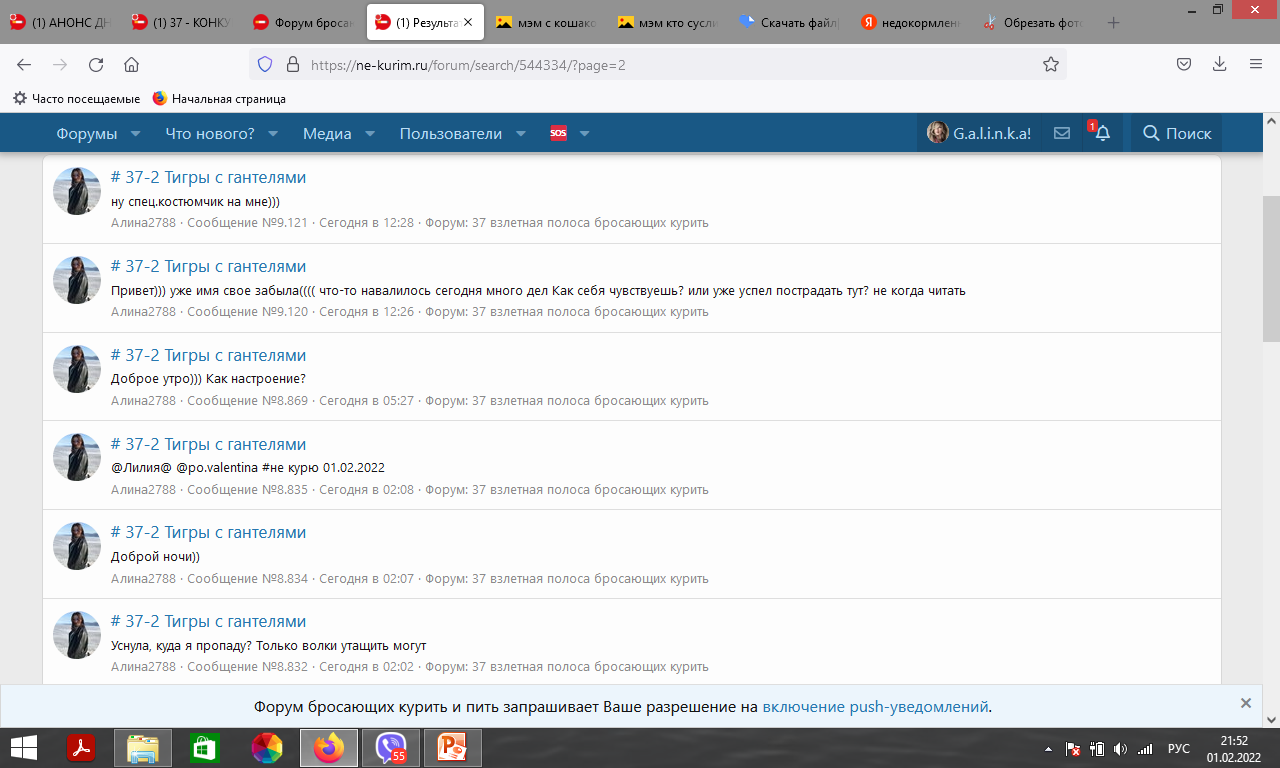Open the Что нового? navigation item
This screenshot has width=1280, height=768.
[210, 133]
